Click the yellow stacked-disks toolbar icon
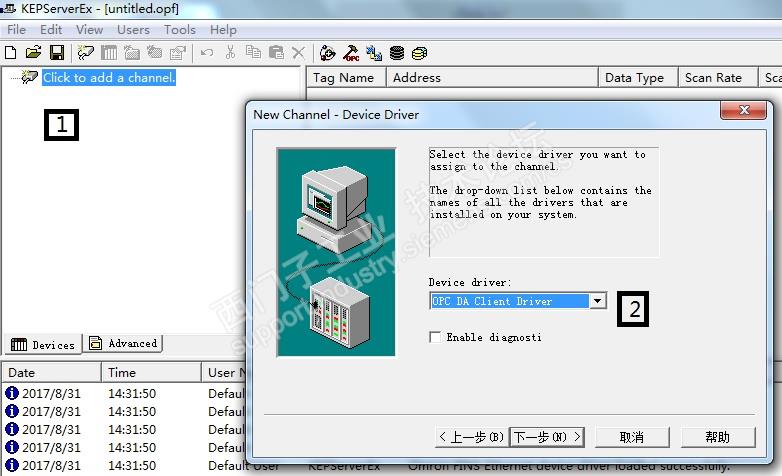The height and width of the screenshot is (476, 782). pos(419,53)
